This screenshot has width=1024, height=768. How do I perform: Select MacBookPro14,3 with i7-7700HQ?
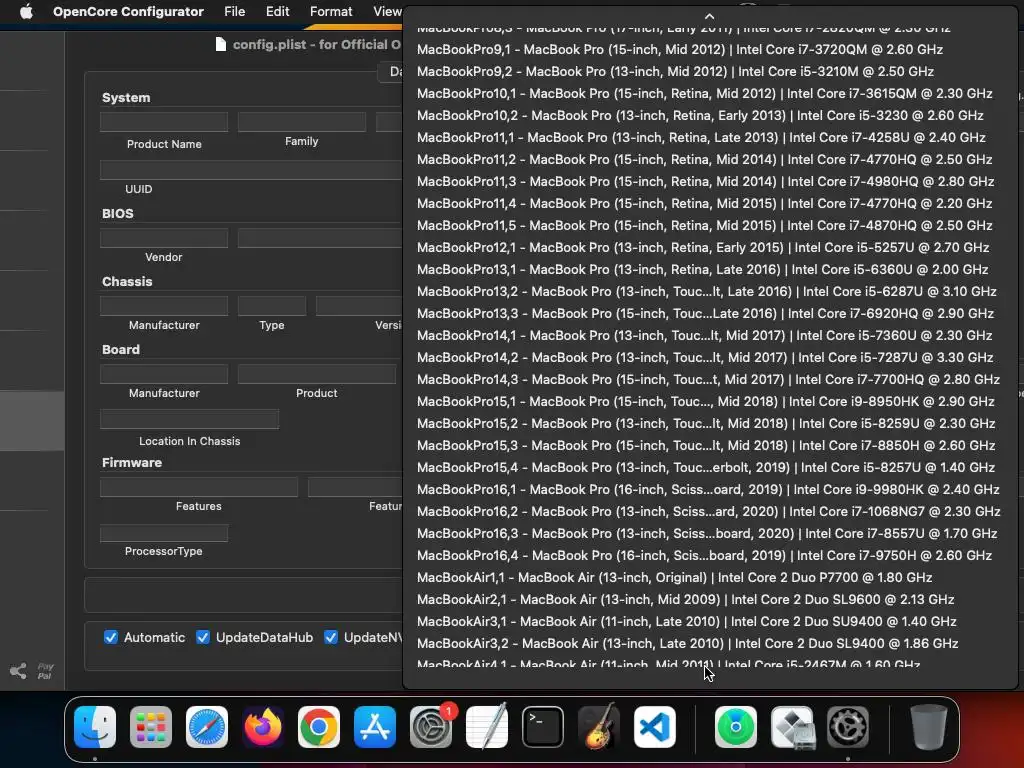tap(711, 379)
